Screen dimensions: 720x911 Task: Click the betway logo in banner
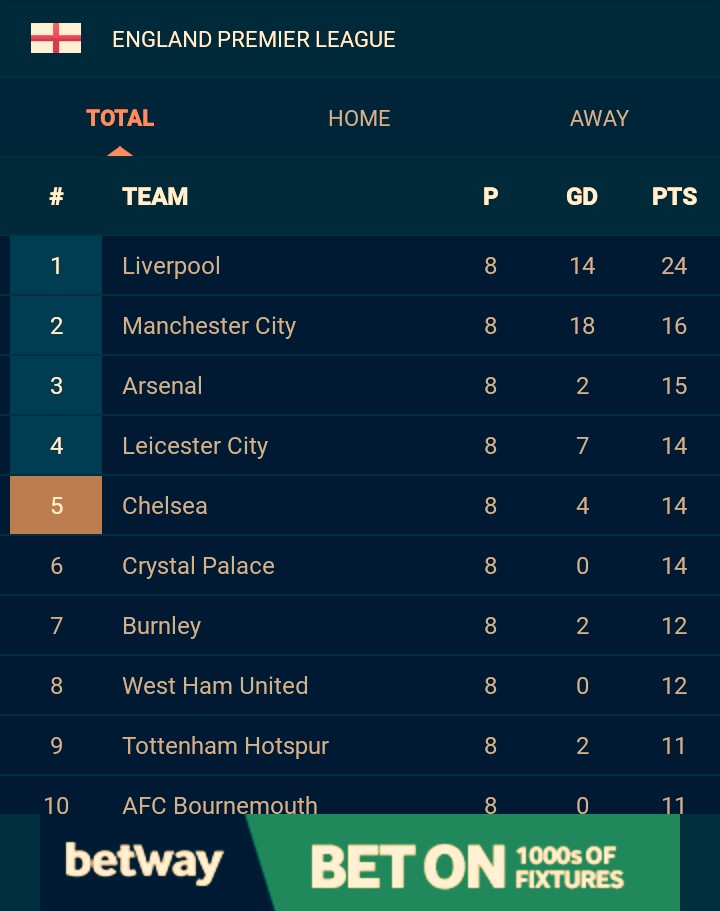[x=143, y=863]
